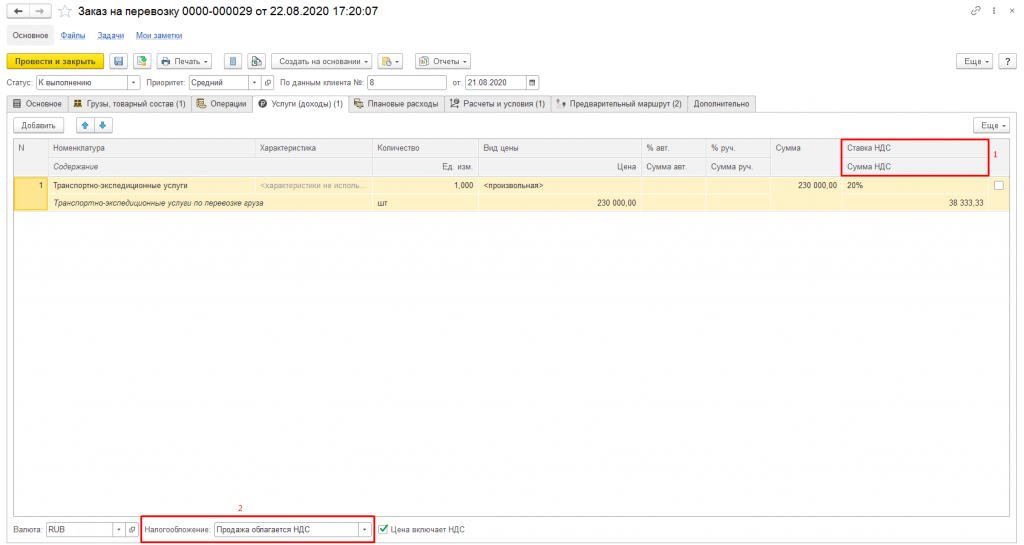Screen dimensions: 1024x545
Task: Switch to 'Грузы, товарный состав' tab
Action: (x=129, y=103)
